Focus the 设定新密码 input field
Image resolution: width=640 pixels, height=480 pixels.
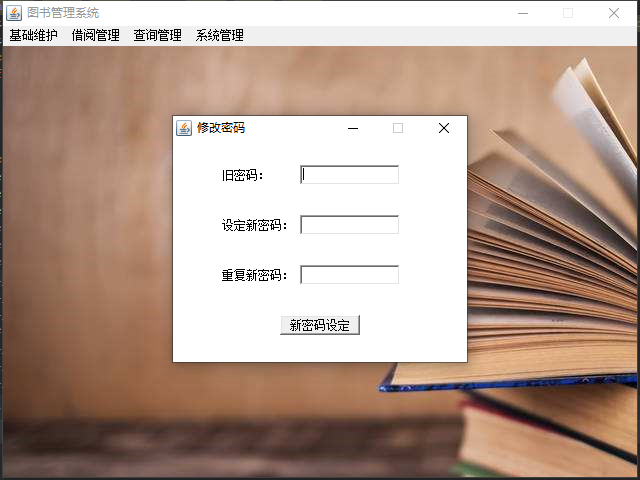349,225
